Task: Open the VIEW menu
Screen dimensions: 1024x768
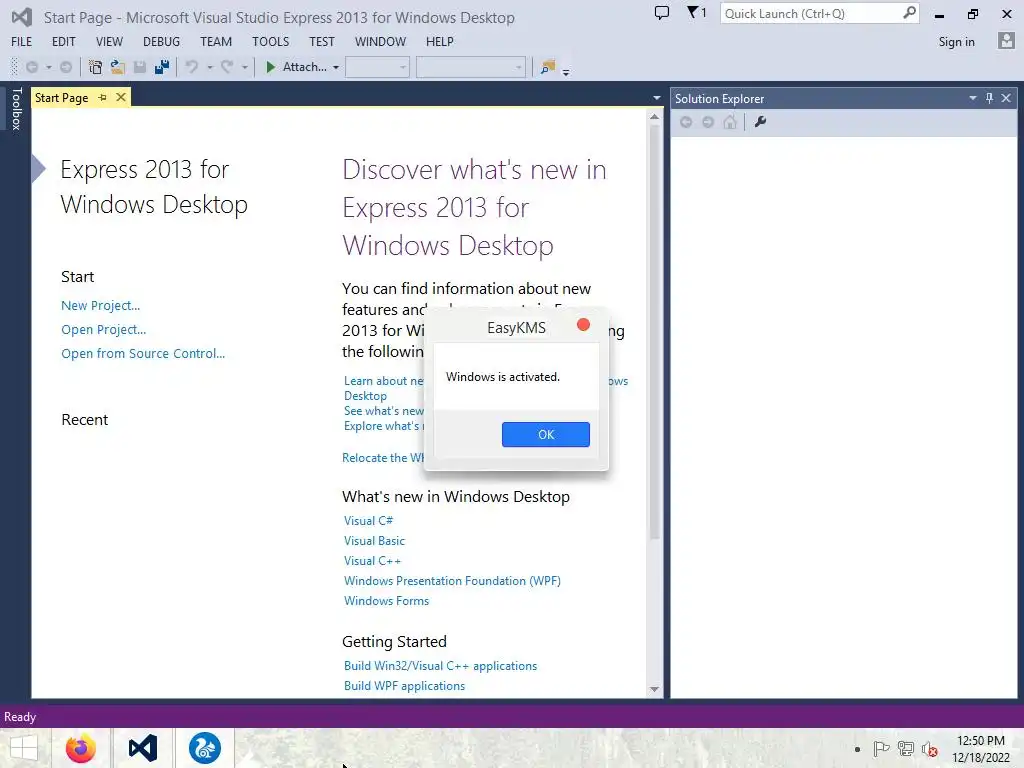Action: tap(109, 41)
